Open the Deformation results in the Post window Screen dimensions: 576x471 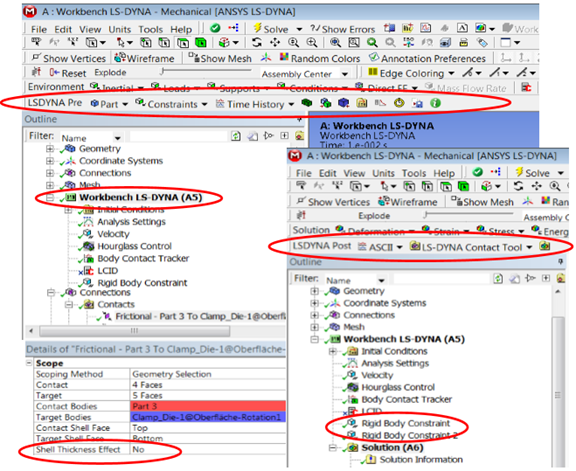pos(375,231)
